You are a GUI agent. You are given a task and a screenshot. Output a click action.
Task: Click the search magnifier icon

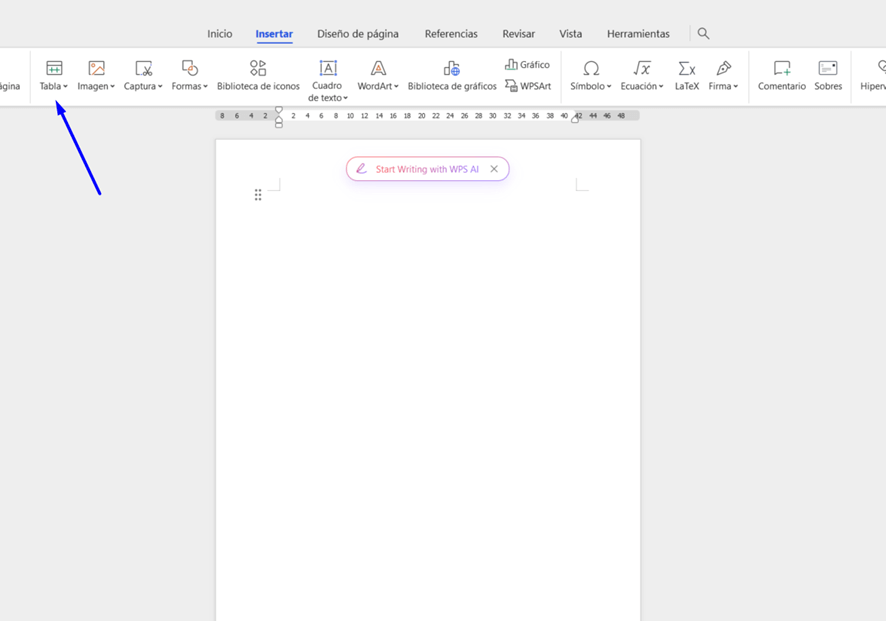coord(703,34)
